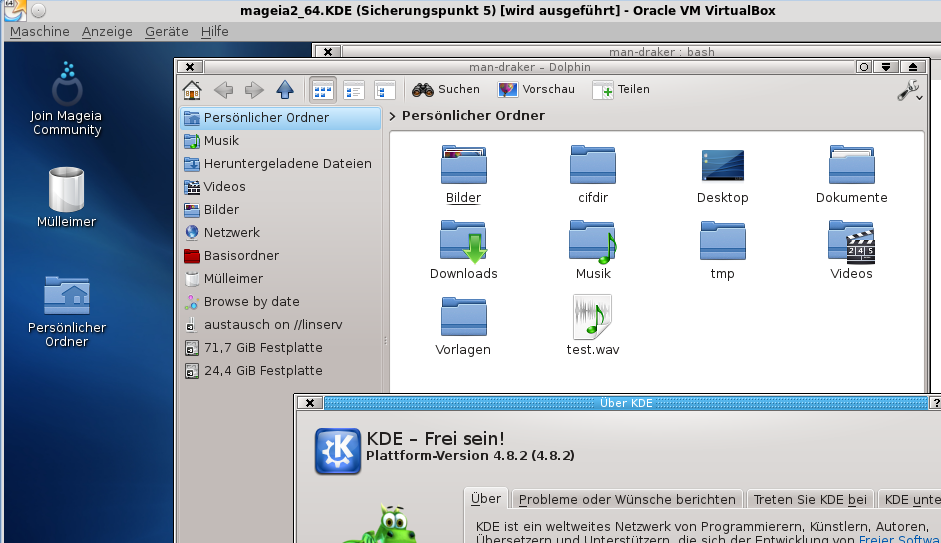Click Join Mageia Community desktop icon
The height and width of the screenshot is (543, 941).
[67, 99]
